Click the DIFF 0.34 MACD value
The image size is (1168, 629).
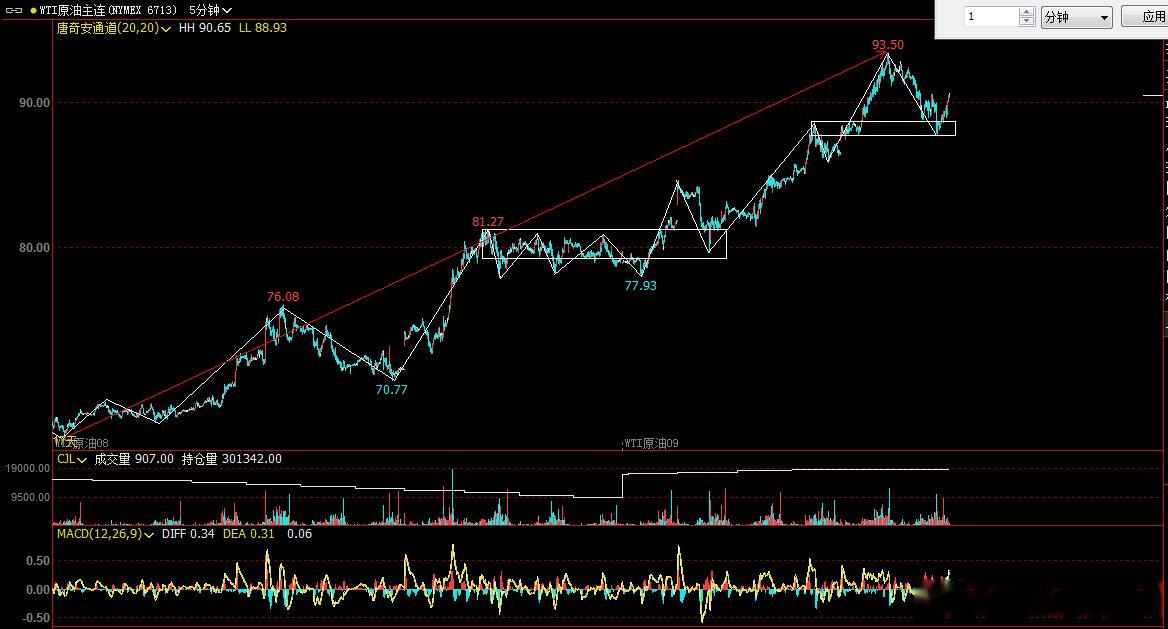(188, 534)
